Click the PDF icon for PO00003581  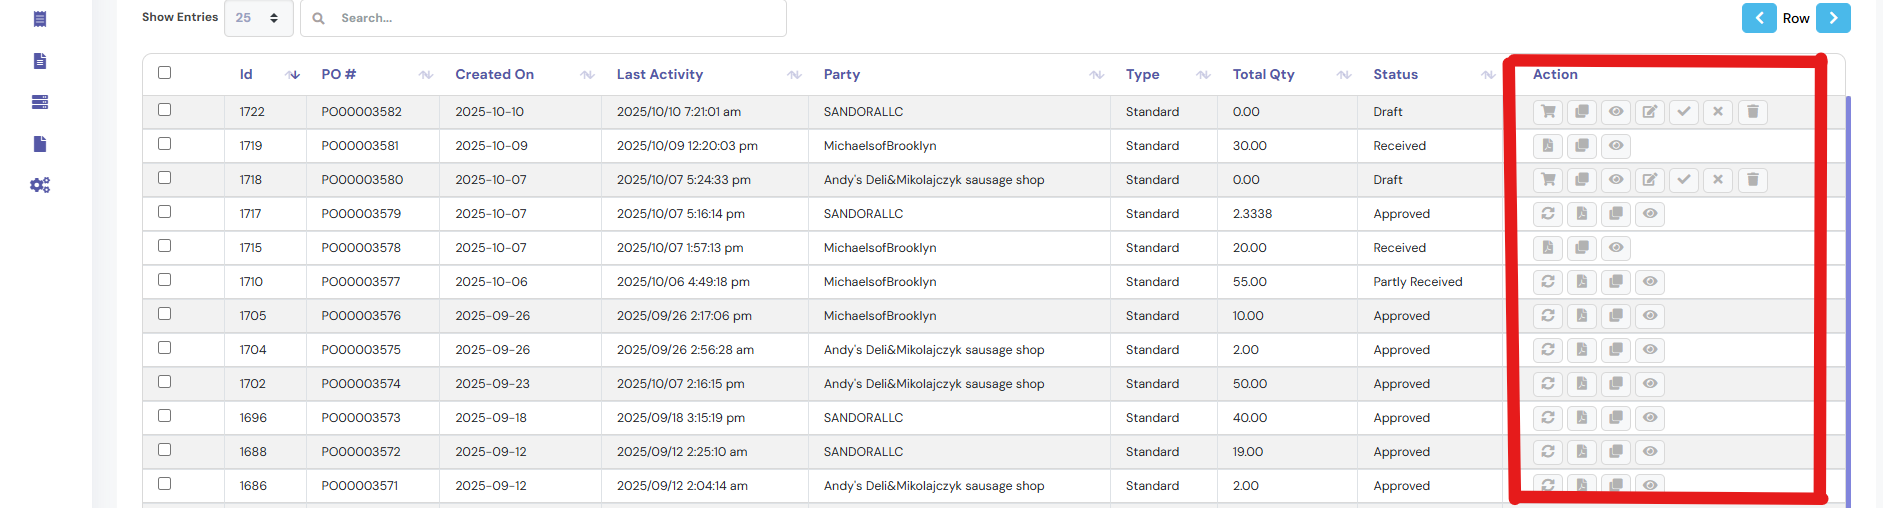[x=1548, y=146]
